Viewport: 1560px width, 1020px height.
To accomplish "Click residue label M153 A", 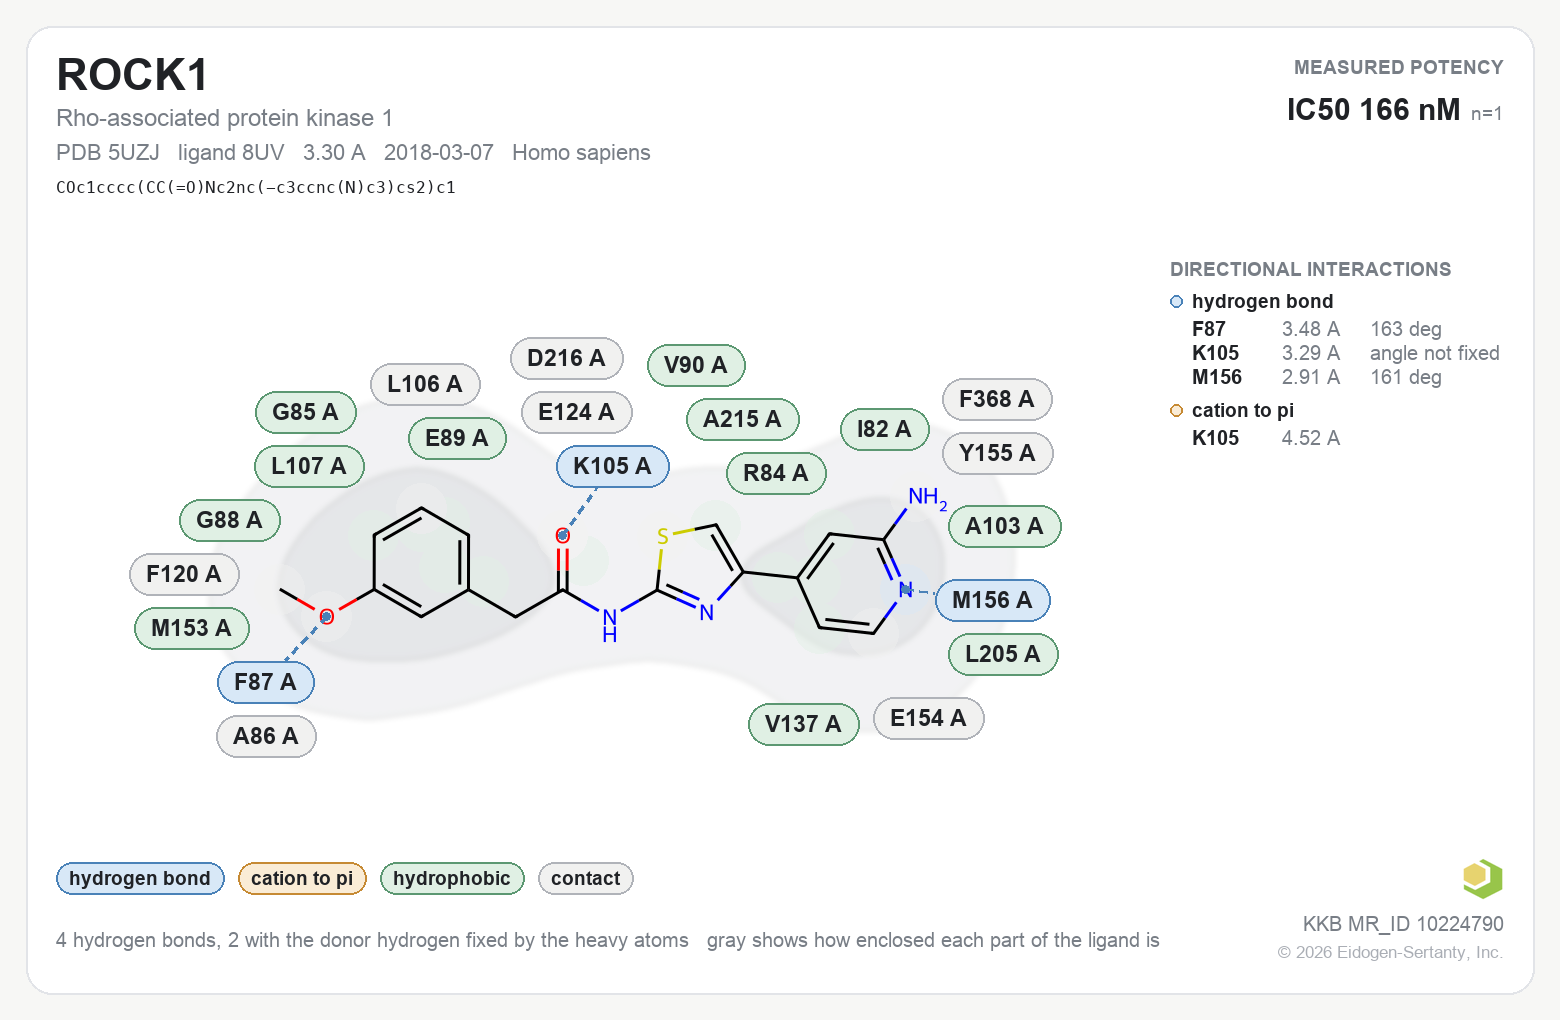I will point(191,628).
